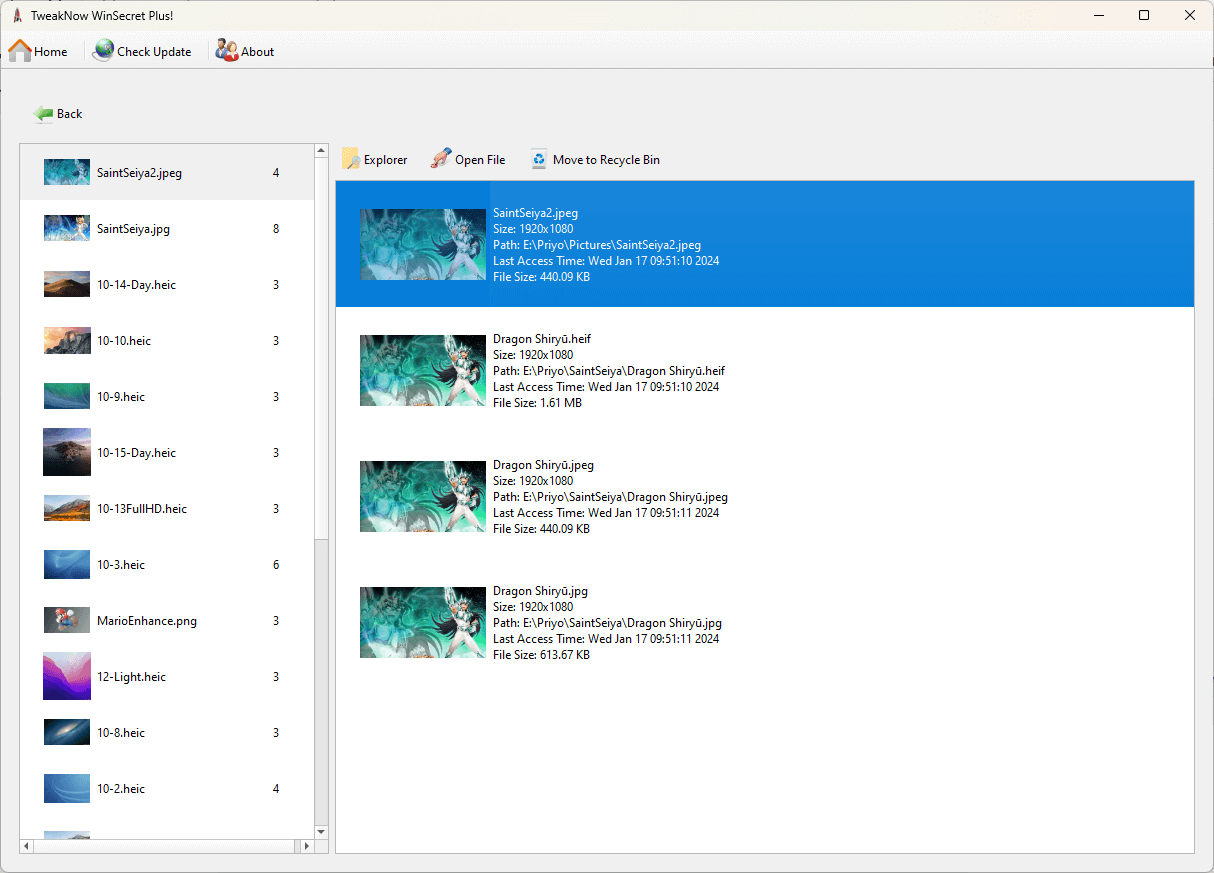The width and height of the screenshot is (1214, 873).
Task: Click the vertical scrollbar down arrow
Action: point(321,832)
